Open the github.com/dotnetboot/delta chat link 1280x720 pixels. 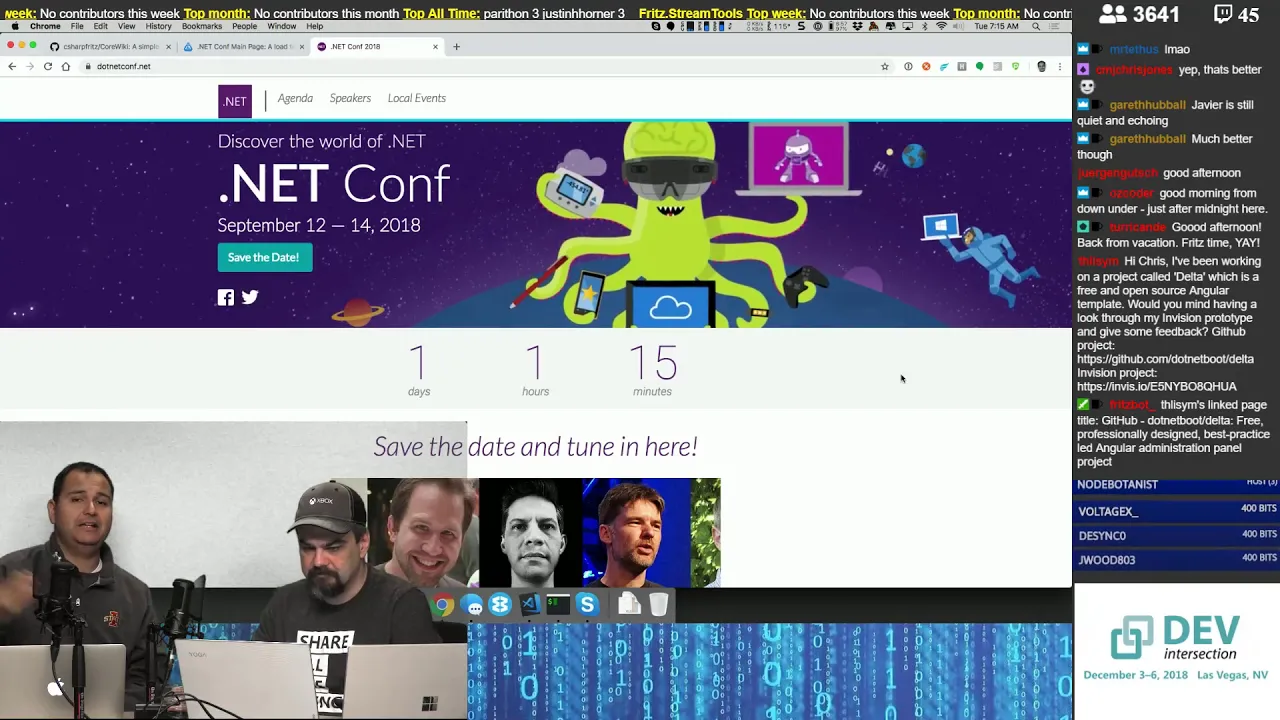[x=1165, y=359]
